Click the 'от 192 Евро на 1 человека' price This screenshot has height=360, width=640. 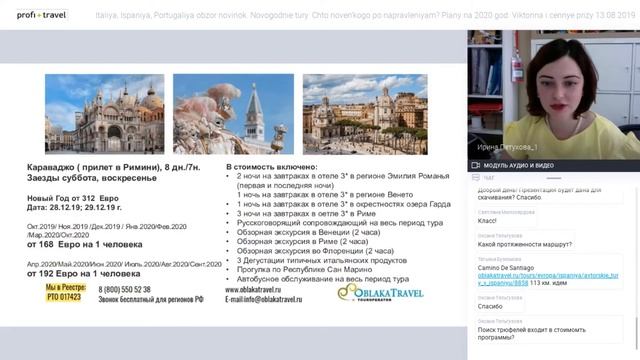(83, 273)
